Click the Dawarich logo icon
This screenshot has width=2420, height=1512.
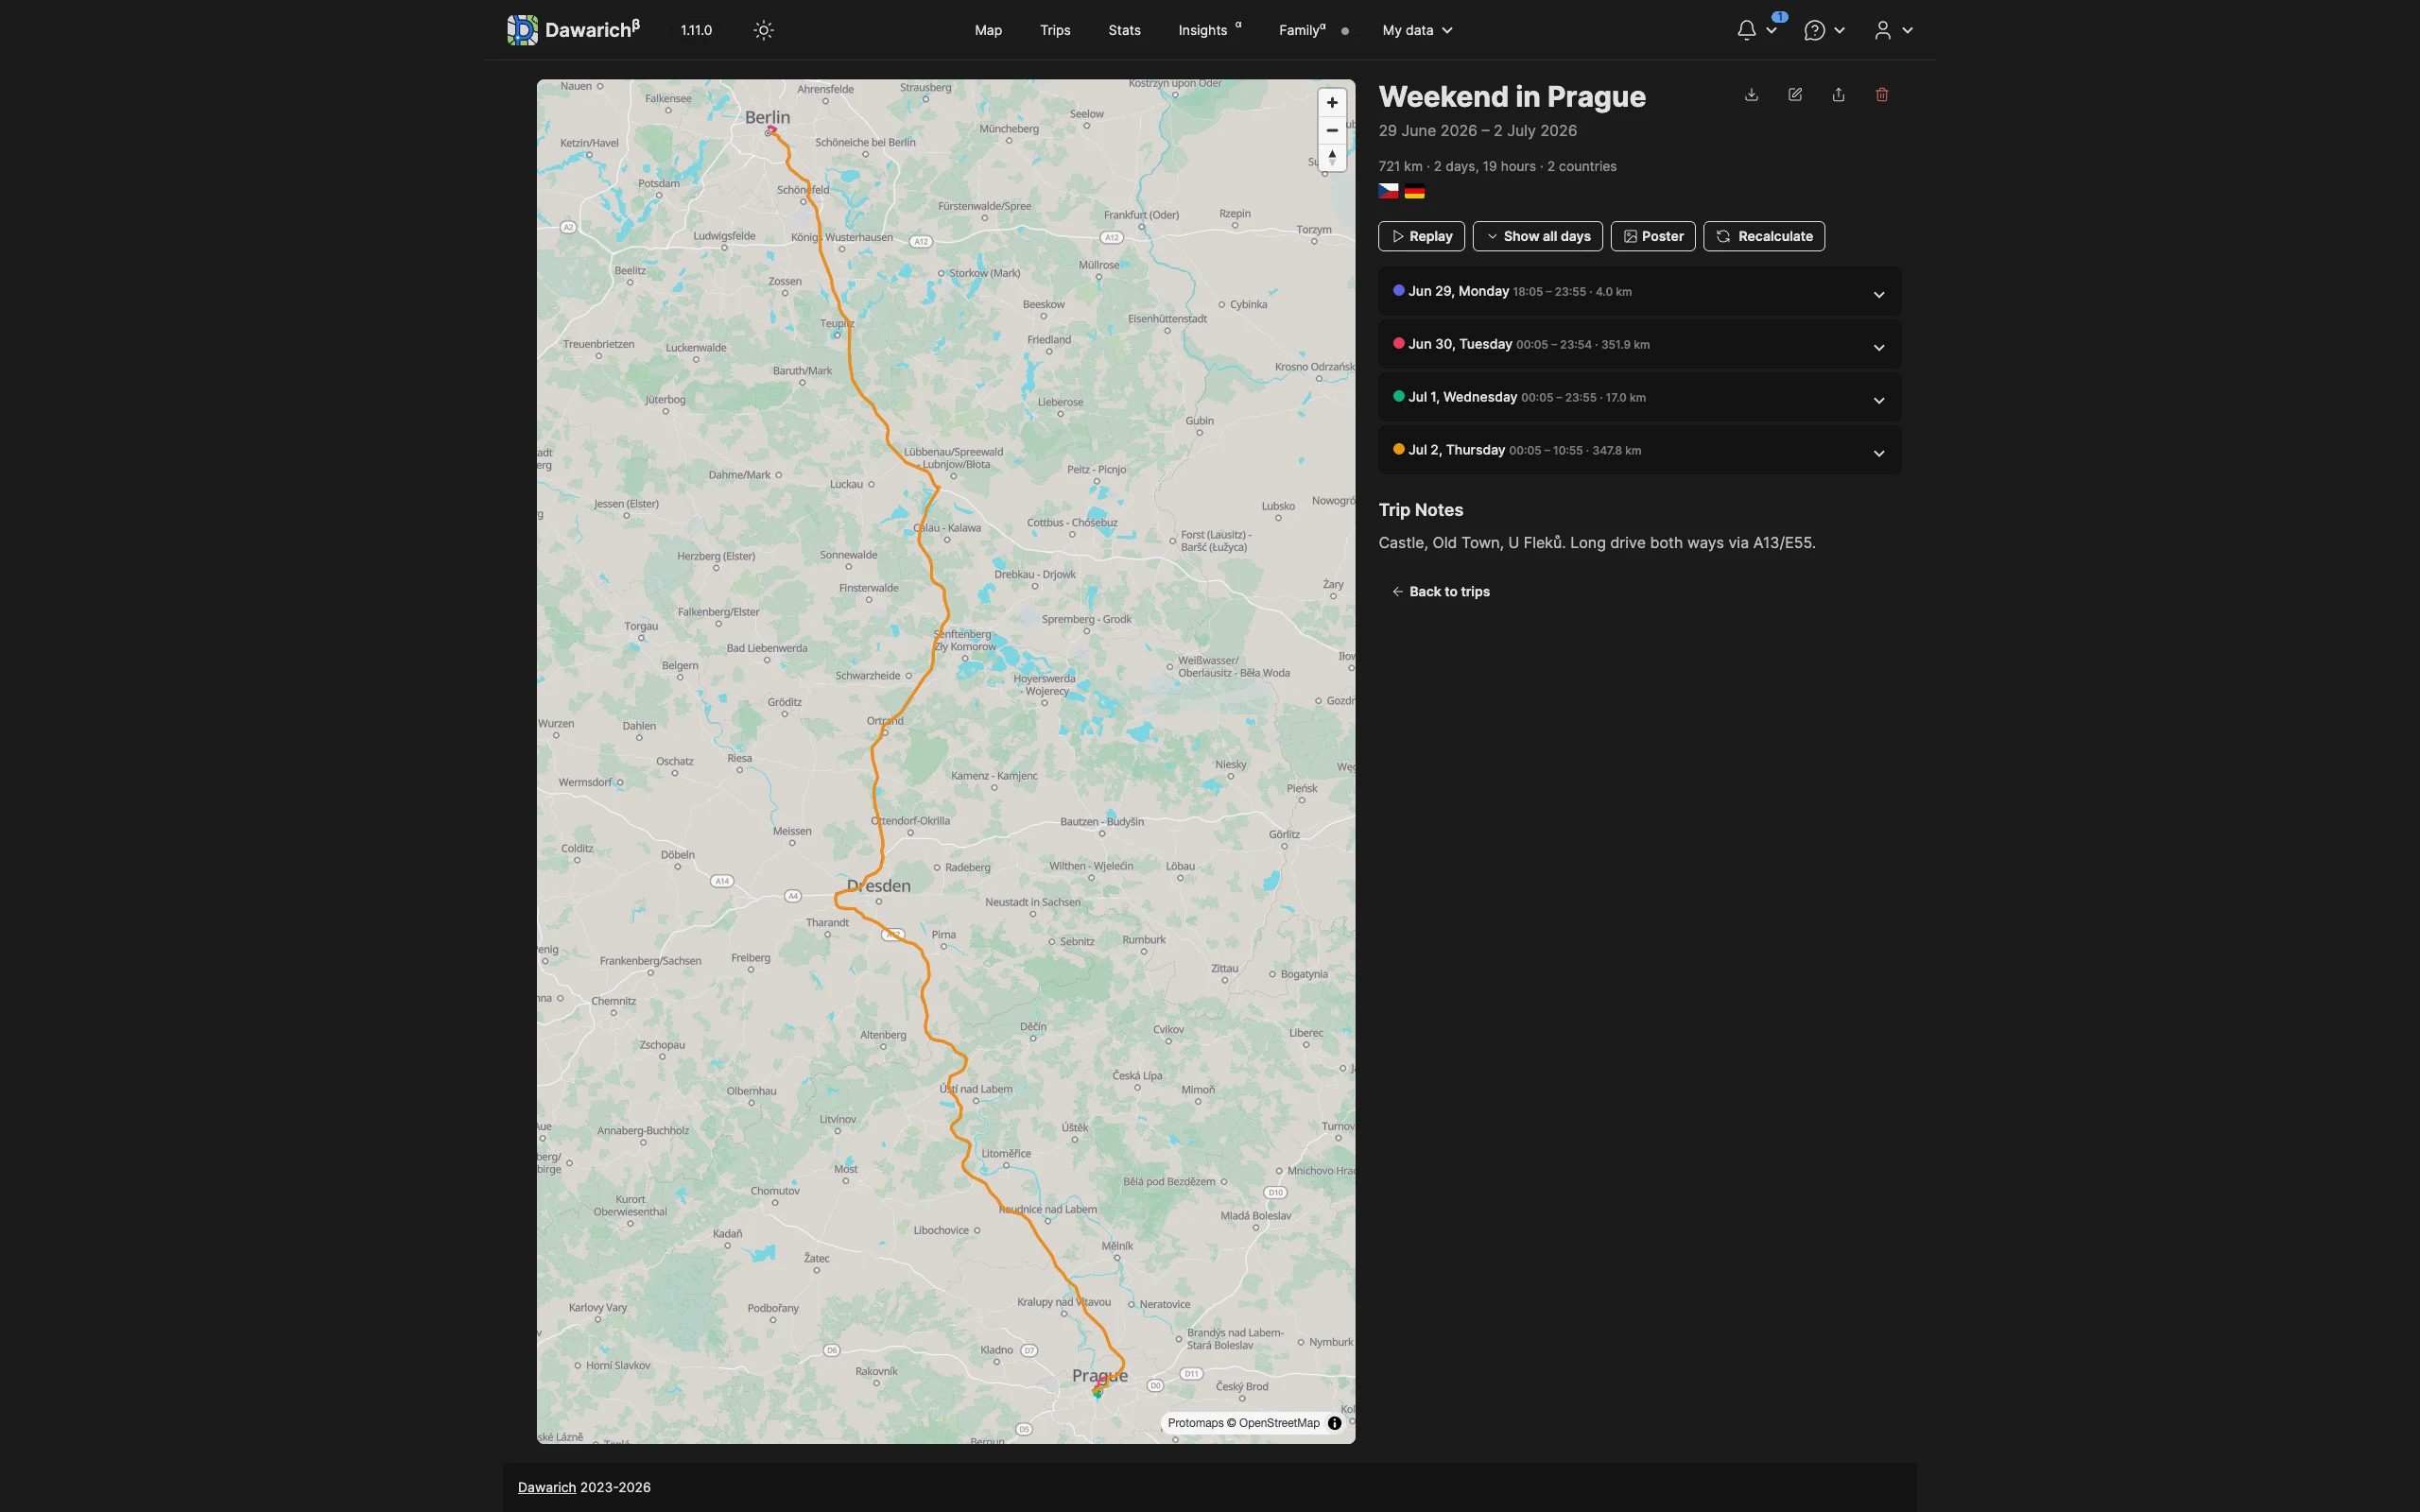[522, 30]
